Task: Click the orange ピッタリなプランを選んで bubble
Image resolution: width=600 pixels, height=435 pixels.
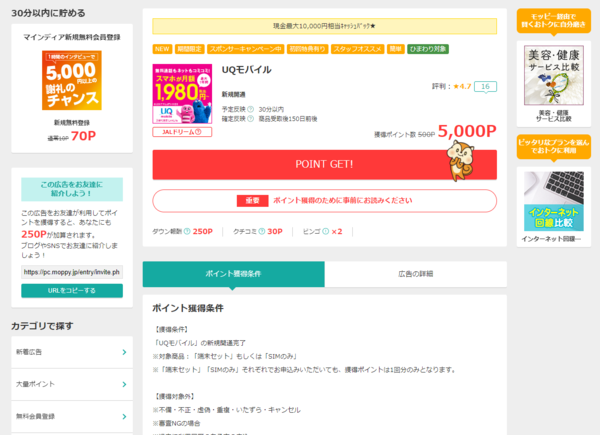Action: pos(554,147)
